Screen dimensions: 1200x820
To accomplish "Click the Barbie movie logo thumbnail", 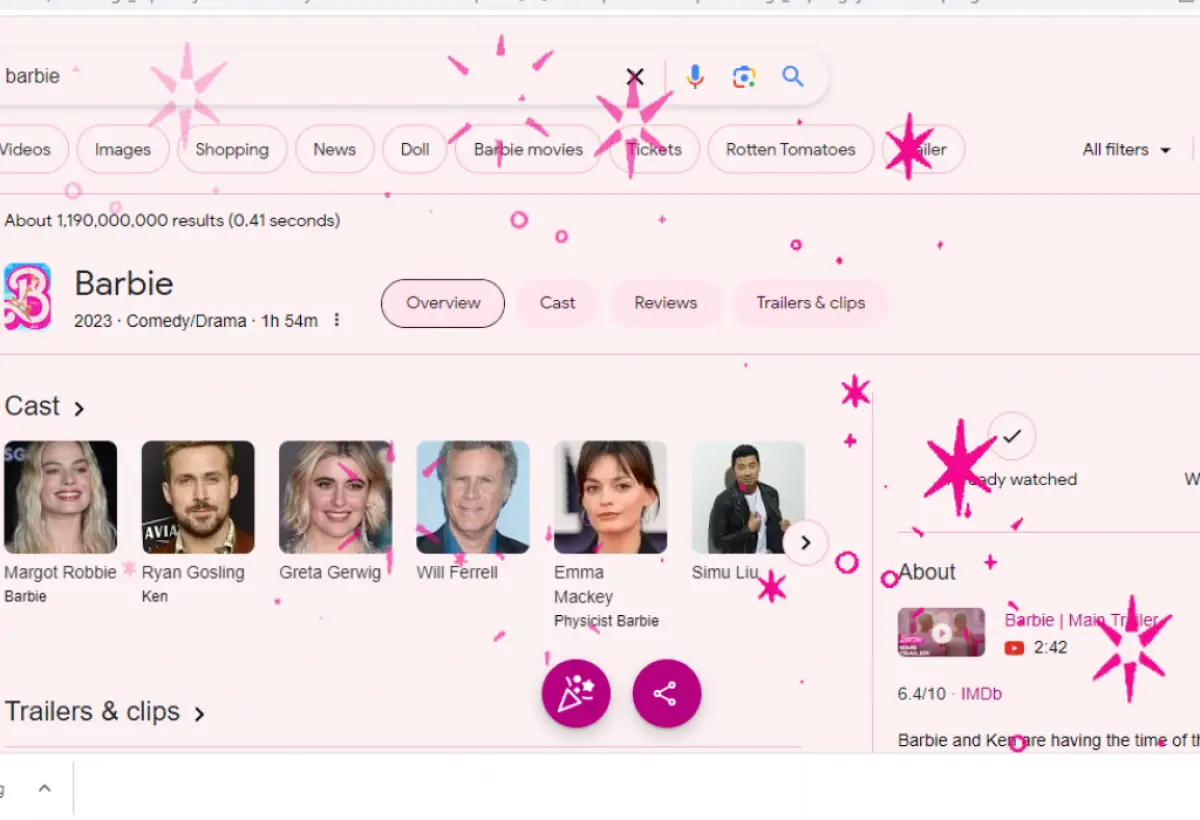I will (x=28, y=295).
